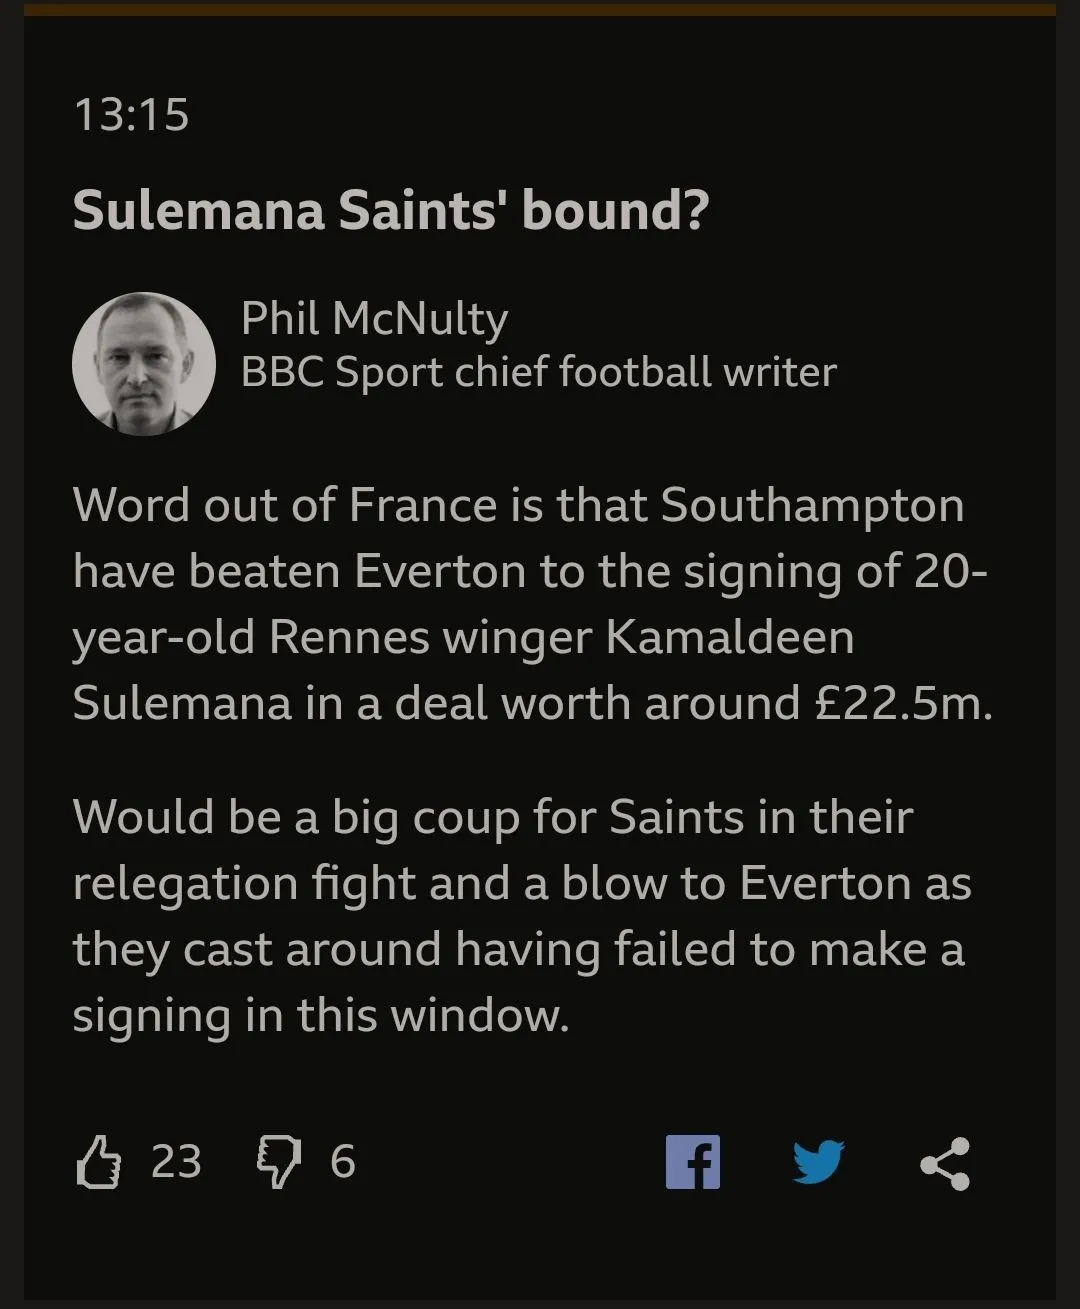This screenshot has width=1080, height=1309.
Task: Share the post on Twitter
Action: point(818,1162)
